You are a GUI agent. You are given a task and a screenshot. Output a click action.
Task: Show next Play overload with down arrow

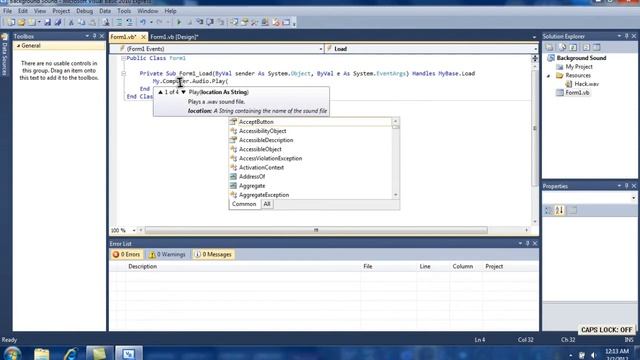(x=183, y=92)
